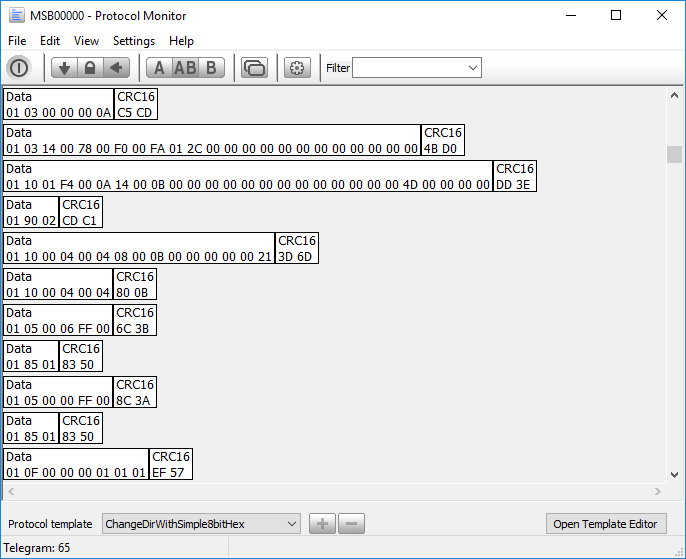Click the vertical scrollbar thumb
The image size is (686, 559).
674,154
